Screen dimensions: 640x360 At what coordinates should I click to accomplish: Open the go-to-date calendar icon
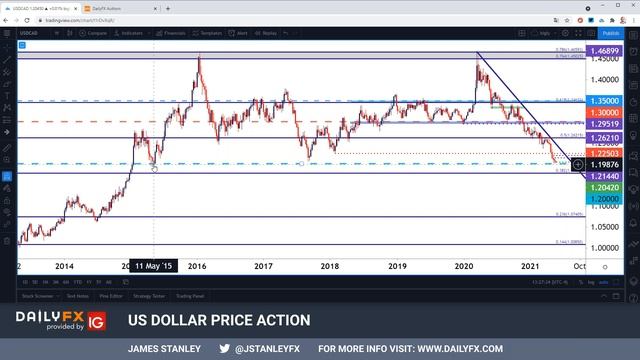[126, 282]
